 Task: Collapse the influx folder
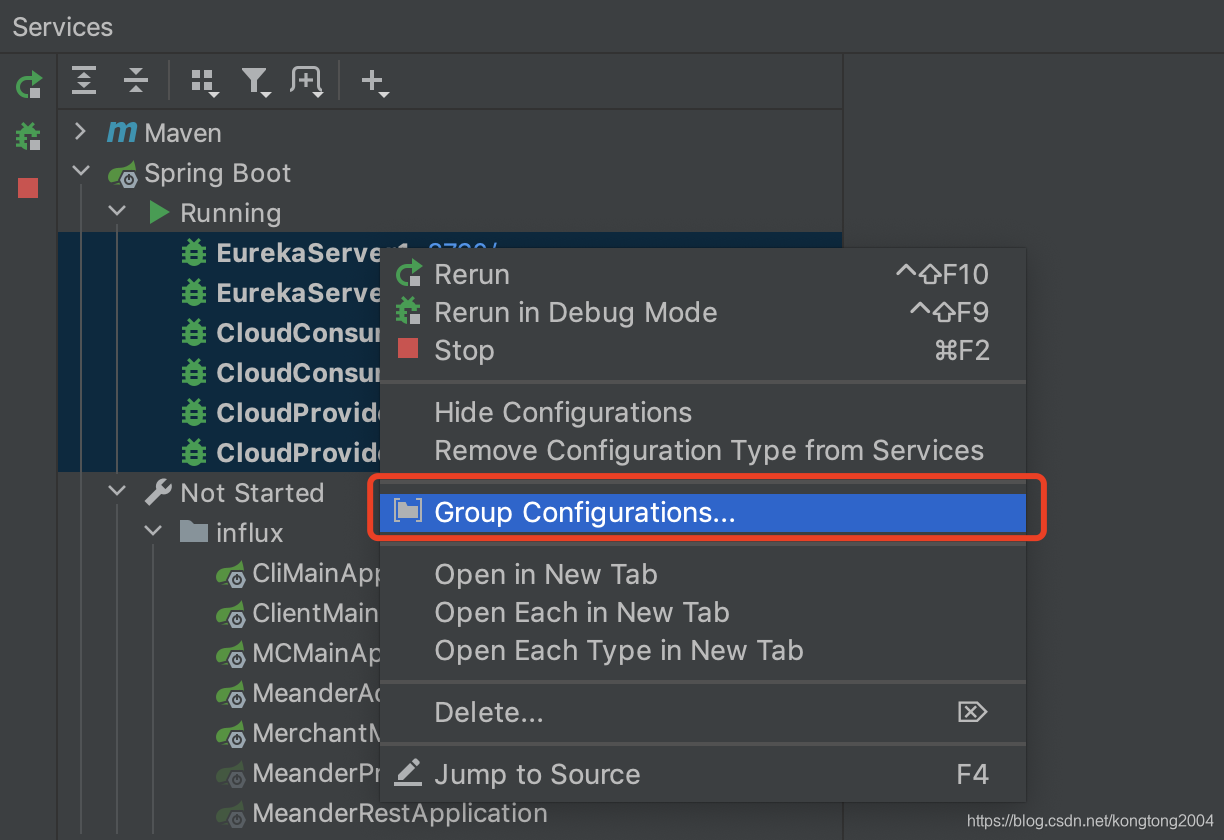coord(153,532)
